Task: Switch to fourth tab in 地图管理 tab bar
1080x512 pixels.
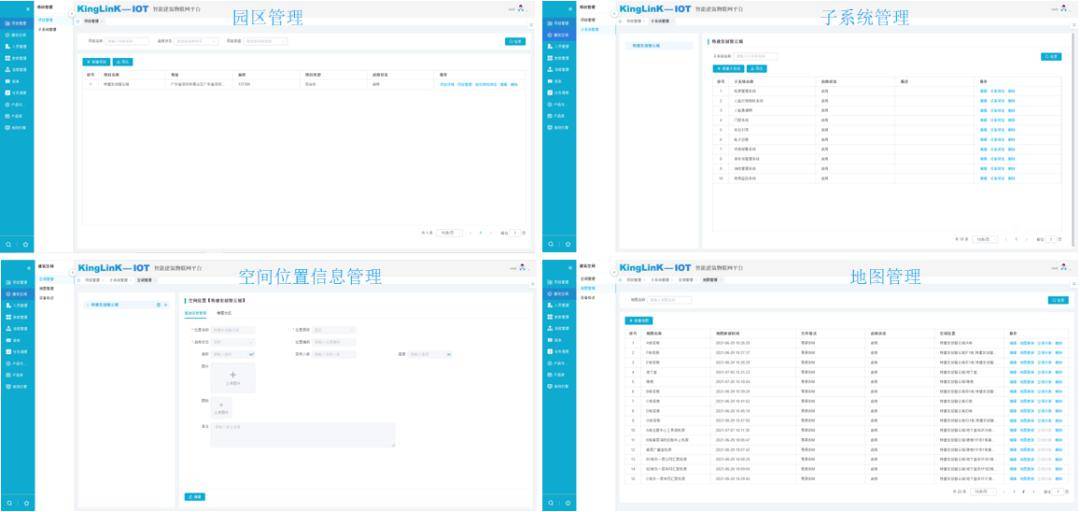Action: [x=709, y=280]
